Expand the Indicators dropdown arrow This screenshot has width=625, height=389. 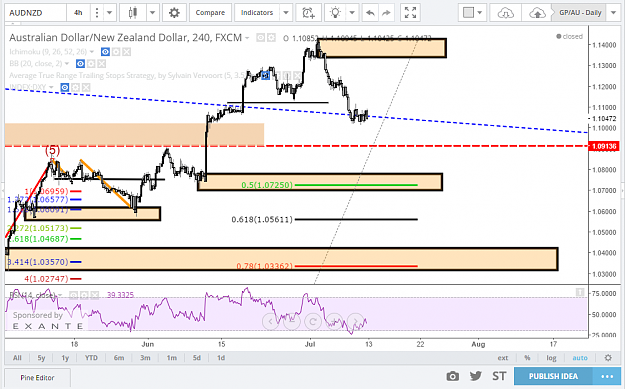(286, 13)
